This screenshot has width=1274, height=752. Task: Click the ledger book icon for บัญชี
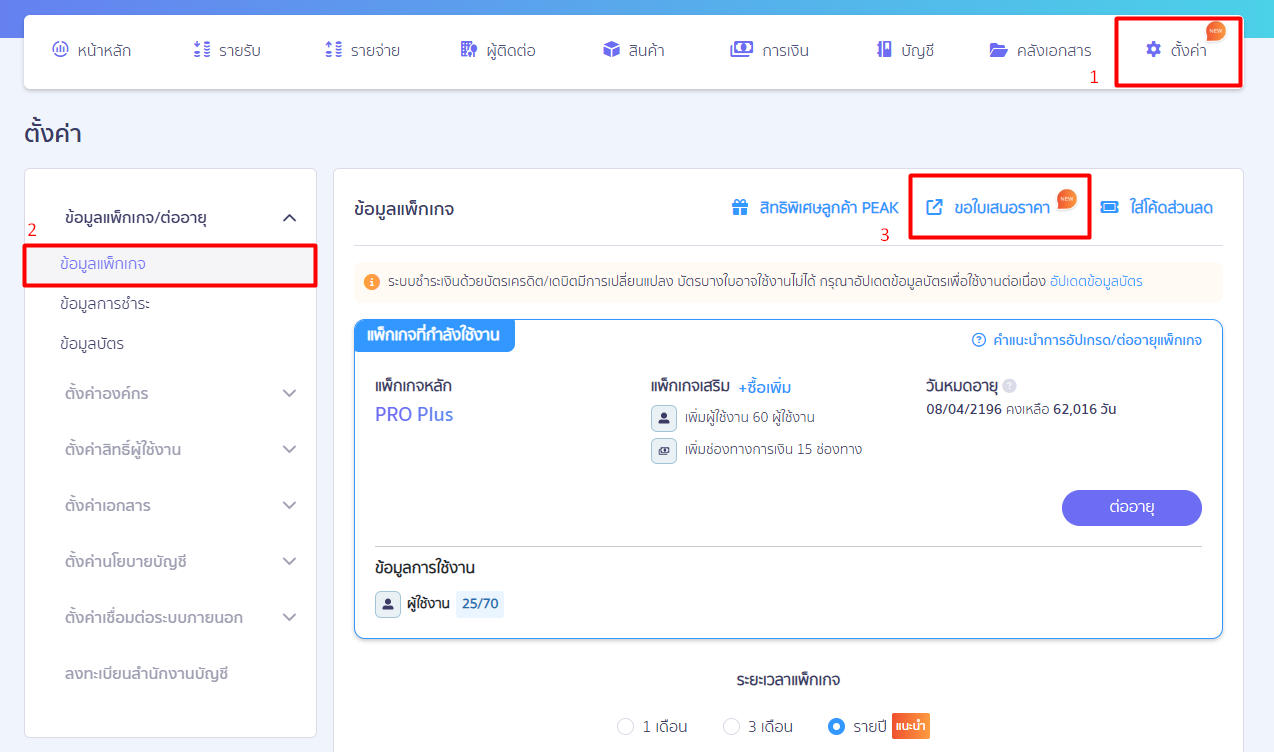[x=884, y=49]
